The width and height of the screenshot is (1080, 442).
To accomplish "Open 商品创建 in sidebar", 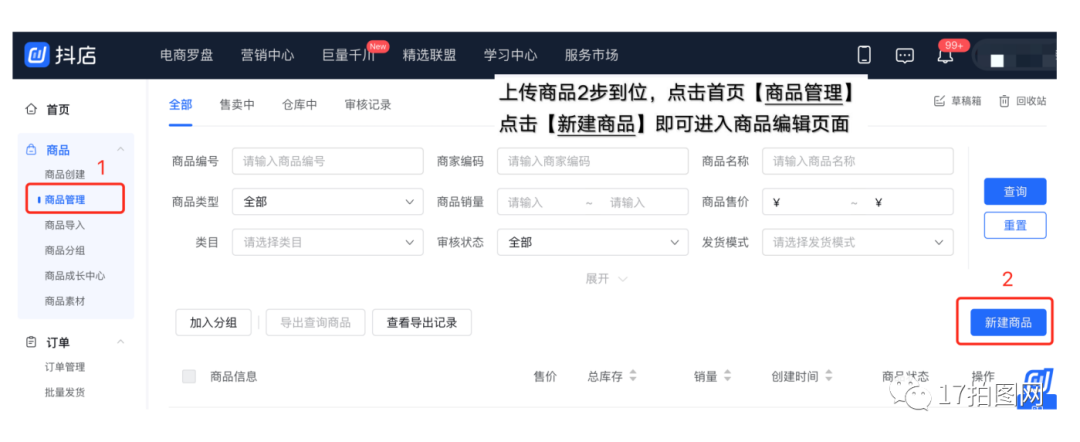I will coord(65,174).
